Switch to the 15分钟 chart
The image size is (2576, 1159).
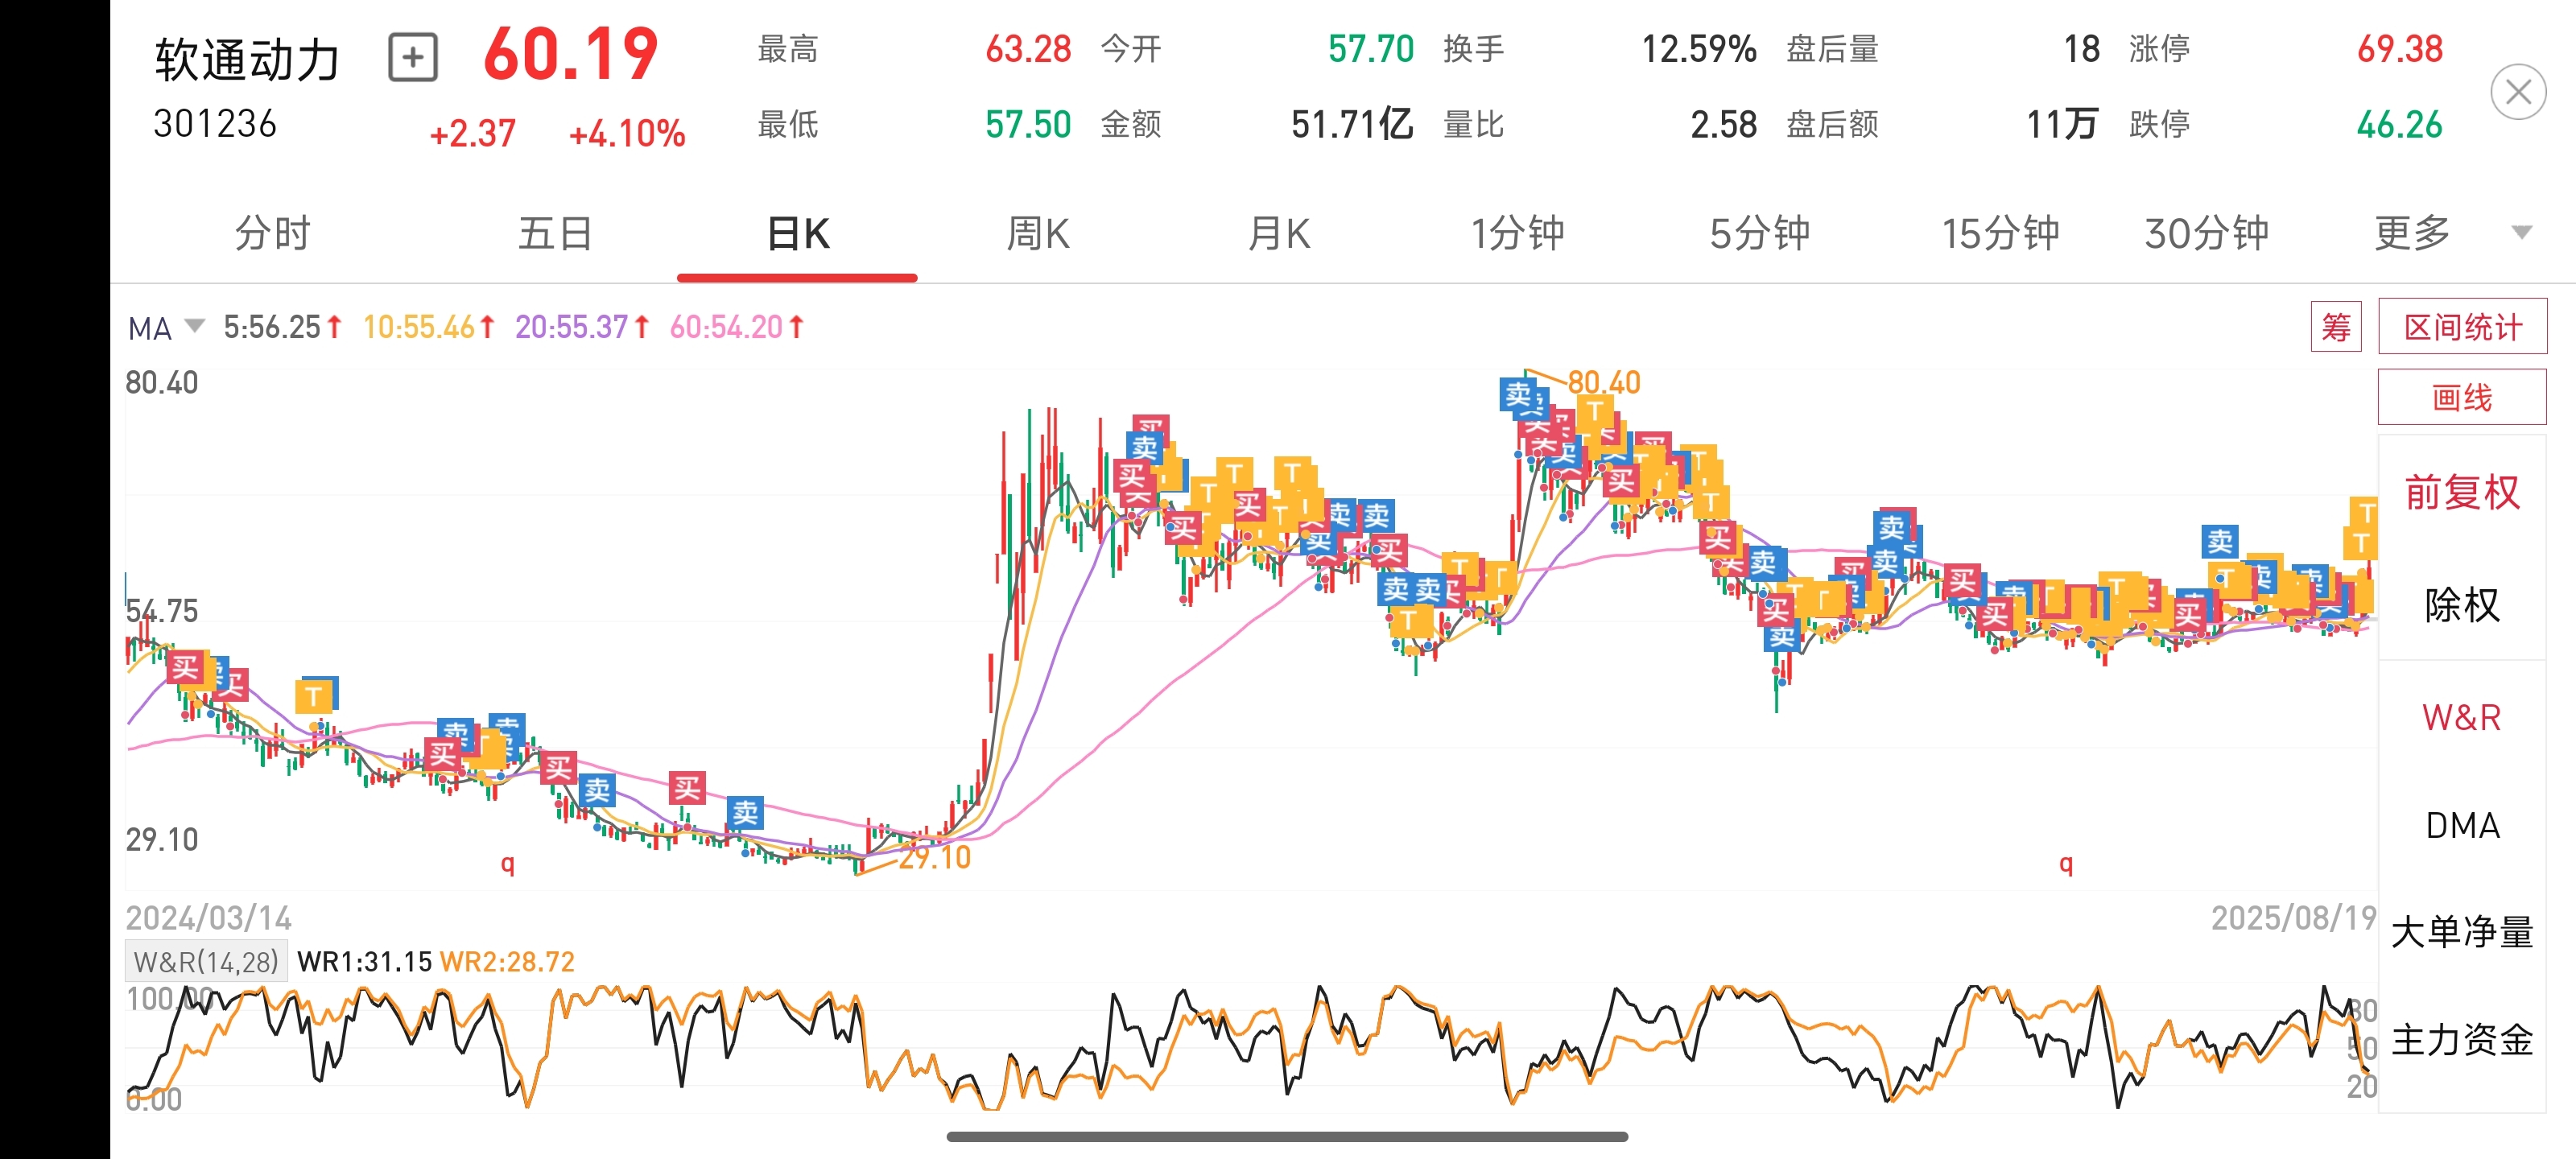coord(2000,233)
